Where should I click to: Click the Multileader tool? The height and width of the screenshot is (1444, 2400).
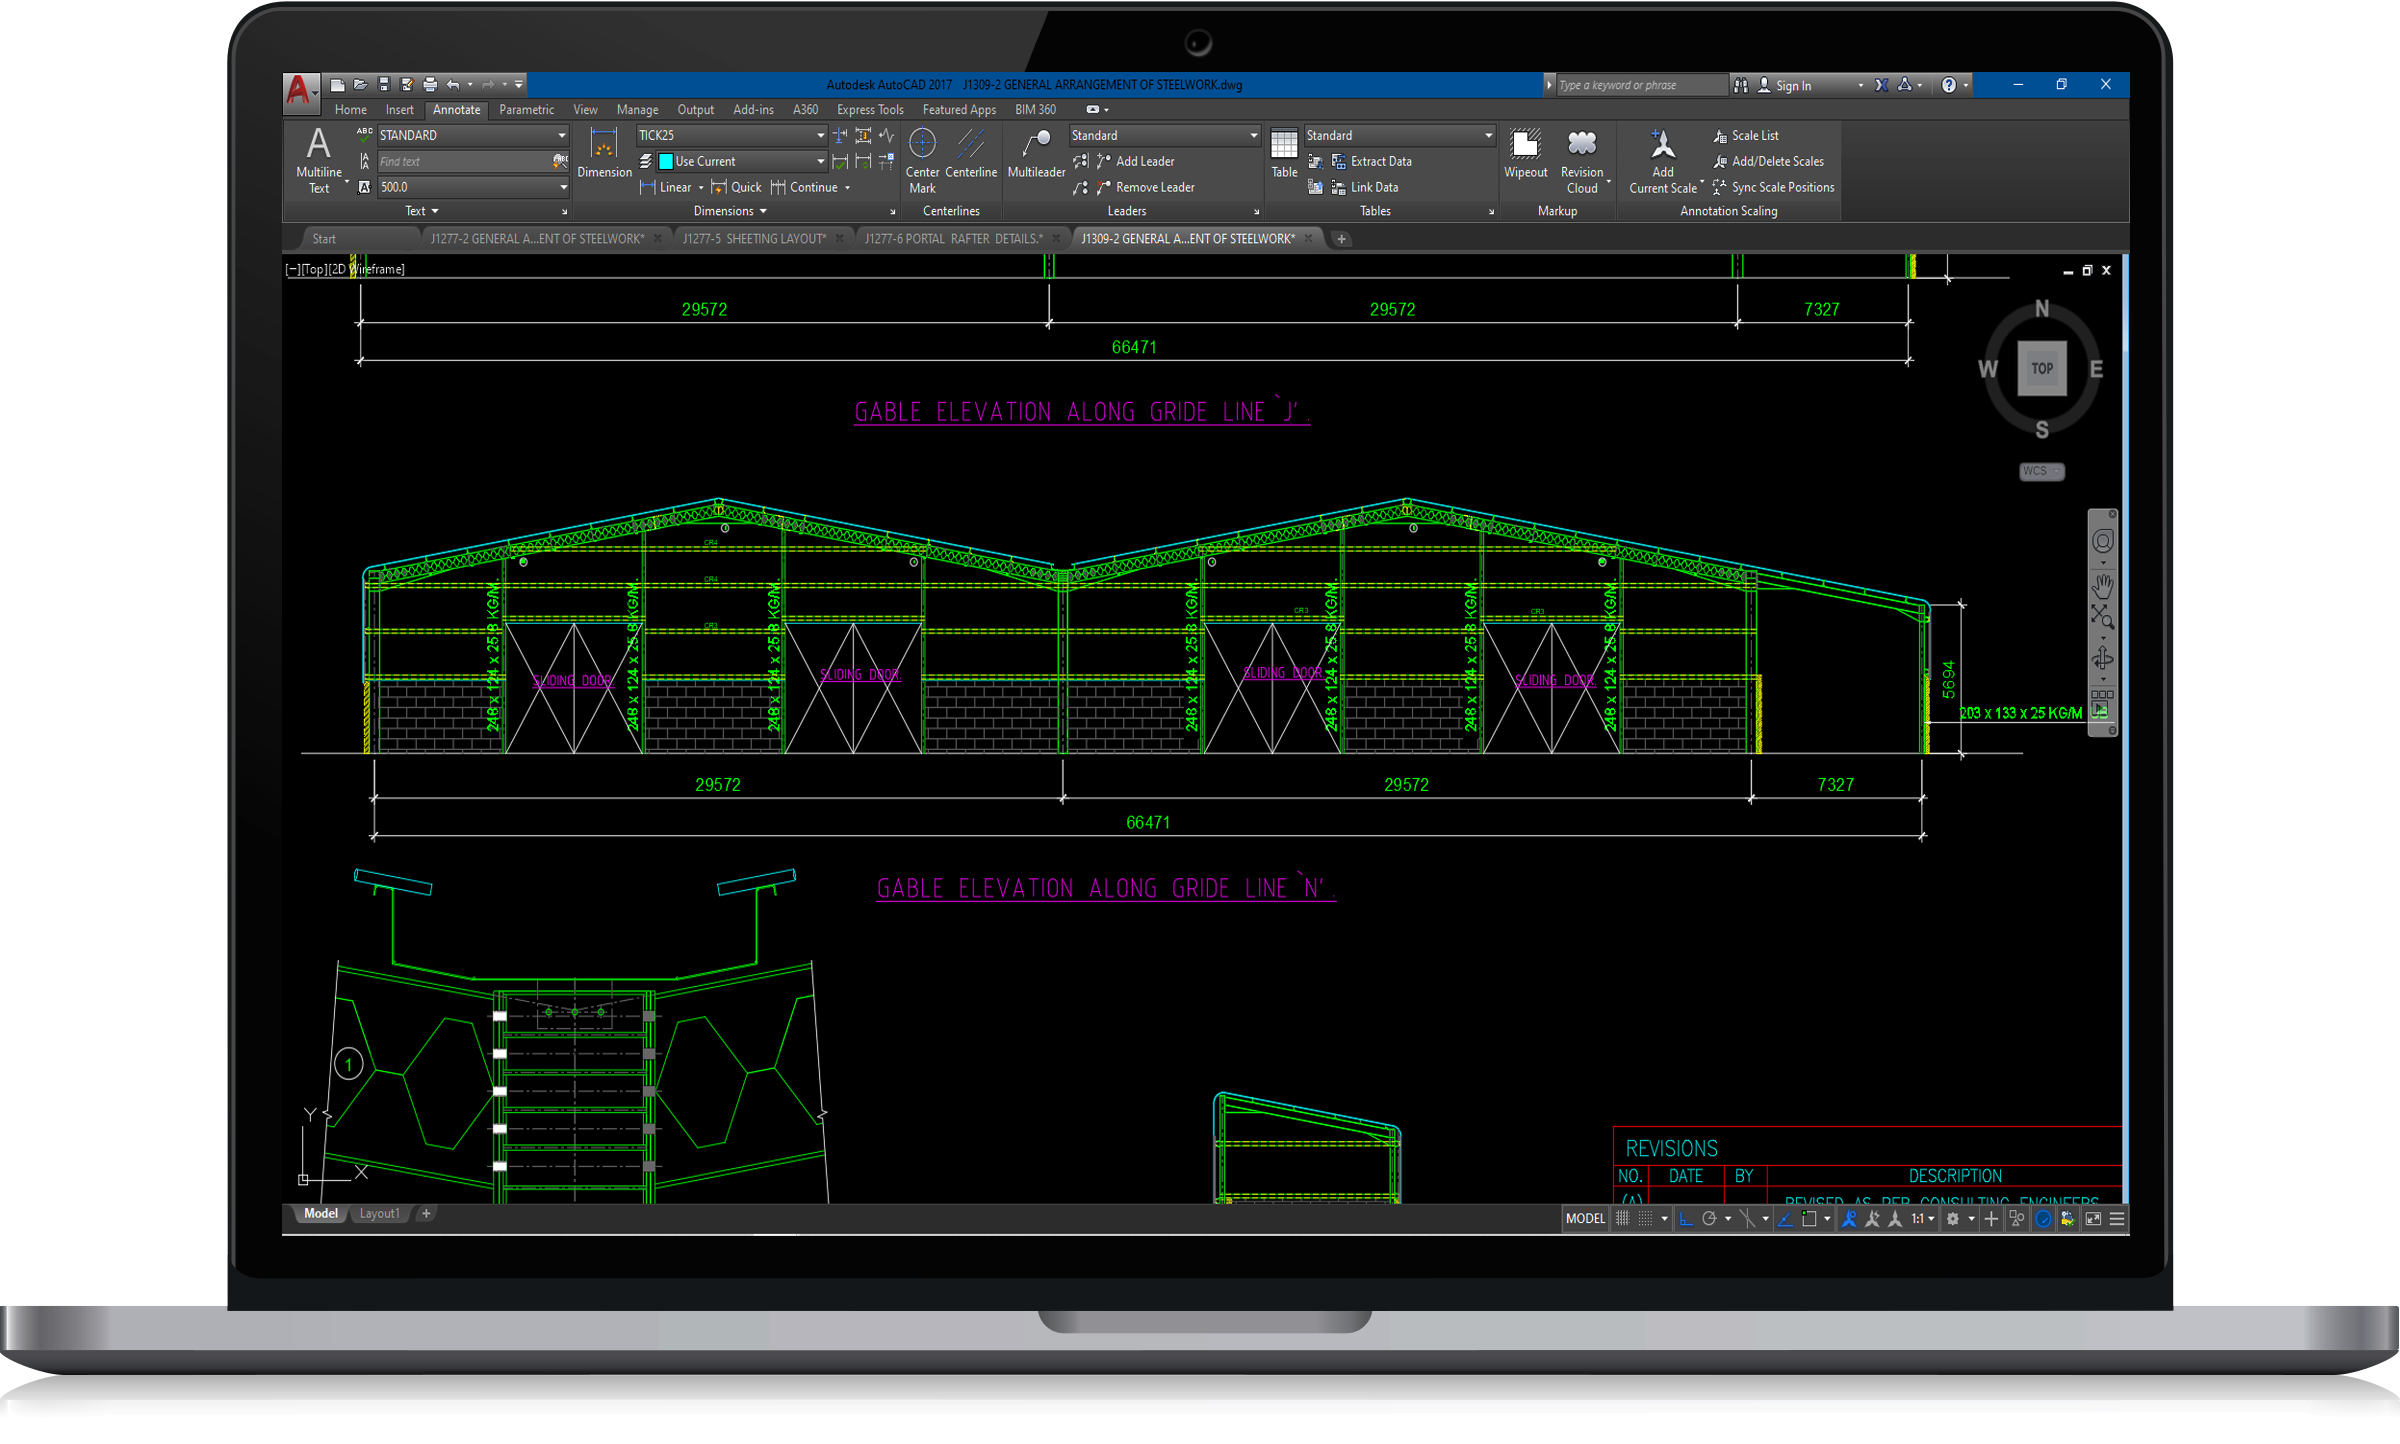pos(1036,152)
